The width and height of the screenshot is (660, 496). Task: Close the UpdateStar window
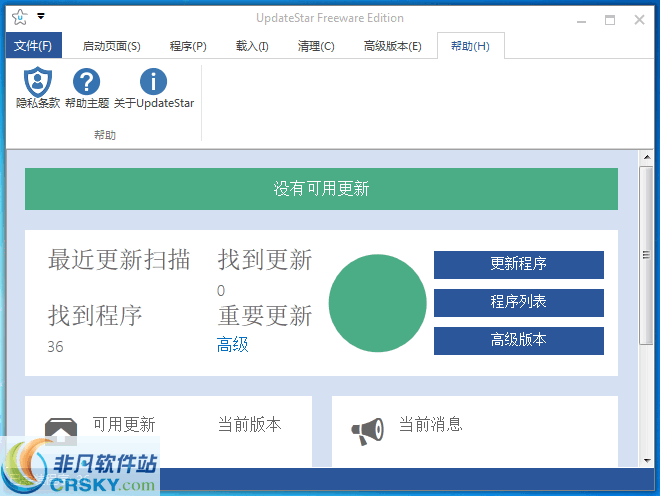[x=639, y=20]
